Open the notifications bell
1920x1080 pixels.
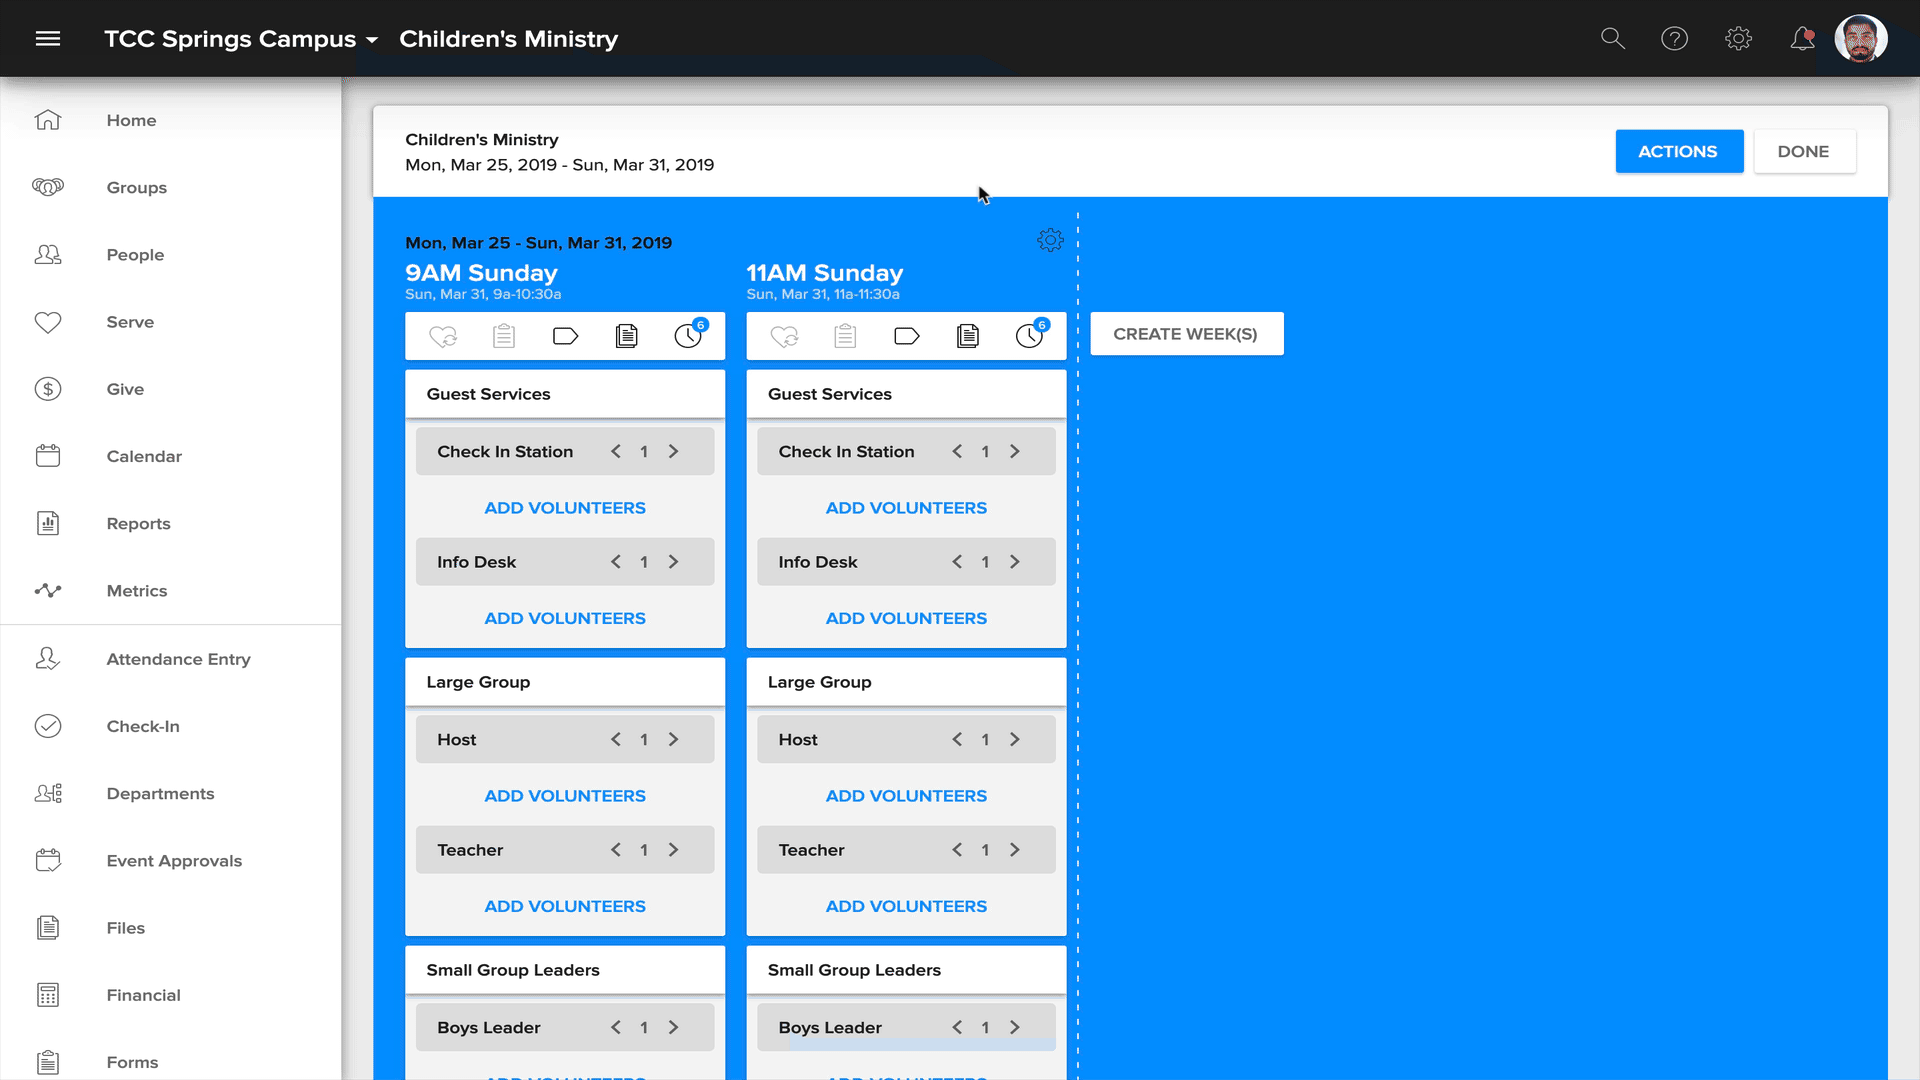coord(1802,39)
